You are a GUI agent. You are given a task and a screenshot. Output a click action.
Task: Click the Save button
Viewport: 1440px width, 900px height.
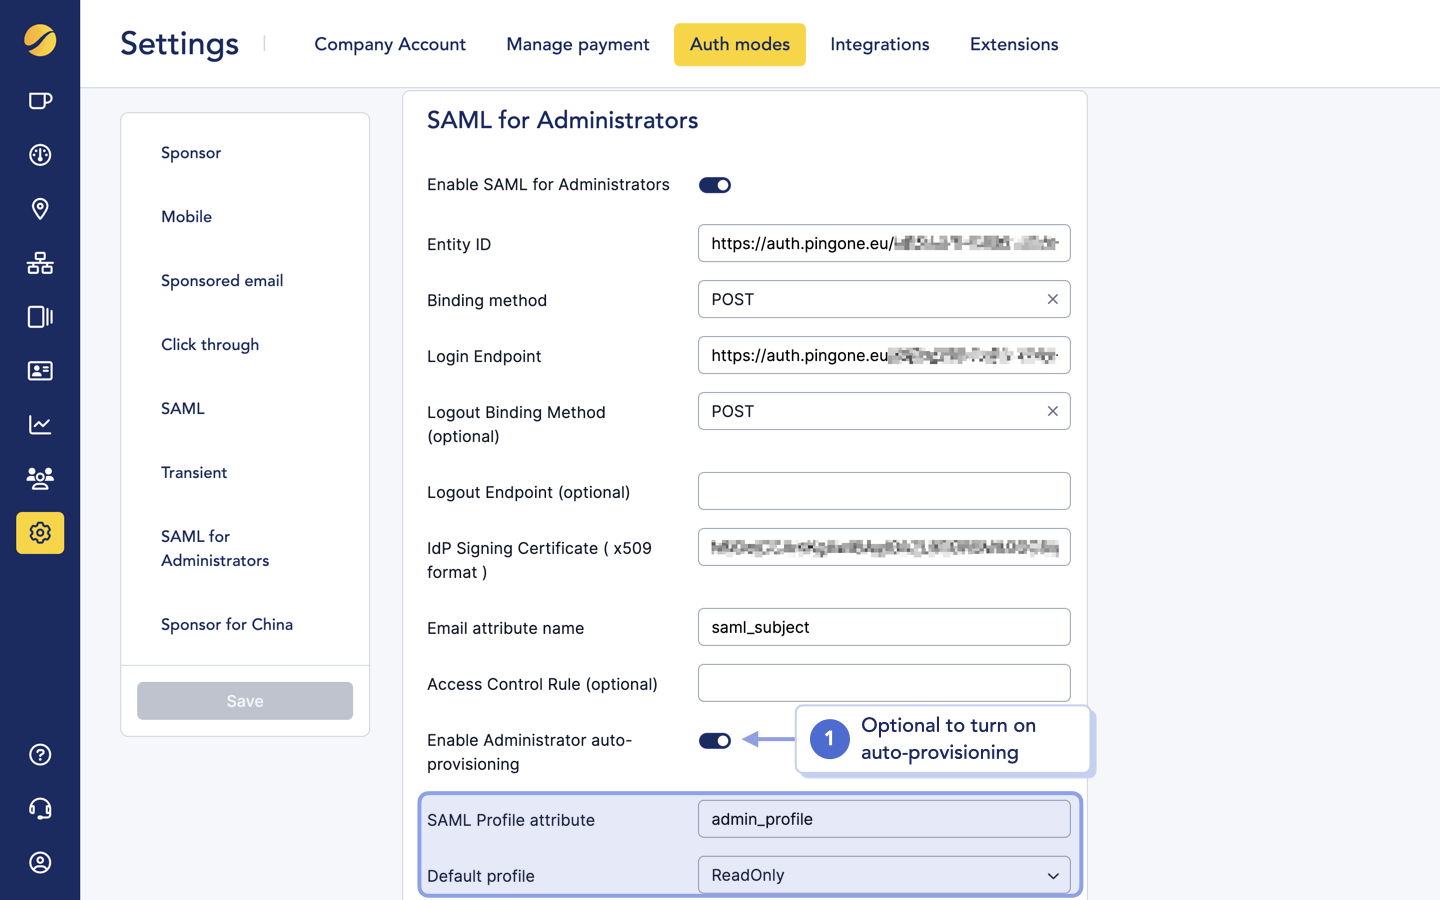click(244, 700)
